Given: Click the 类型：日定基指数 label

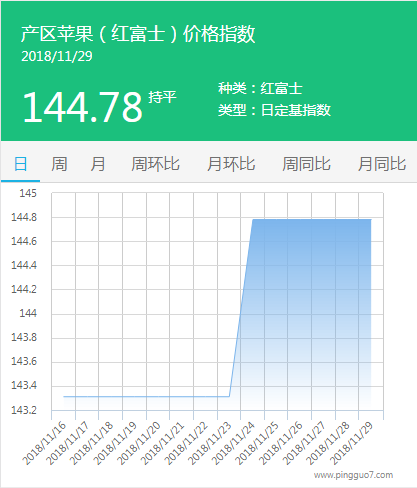Looking at the screenshot, I should click(274, 110).
